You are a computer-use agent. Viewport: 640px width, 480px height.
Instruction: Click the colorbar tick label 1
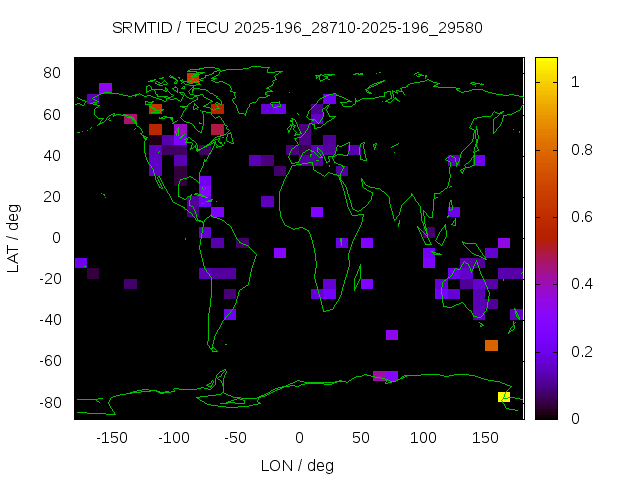(x=575, y=83)
